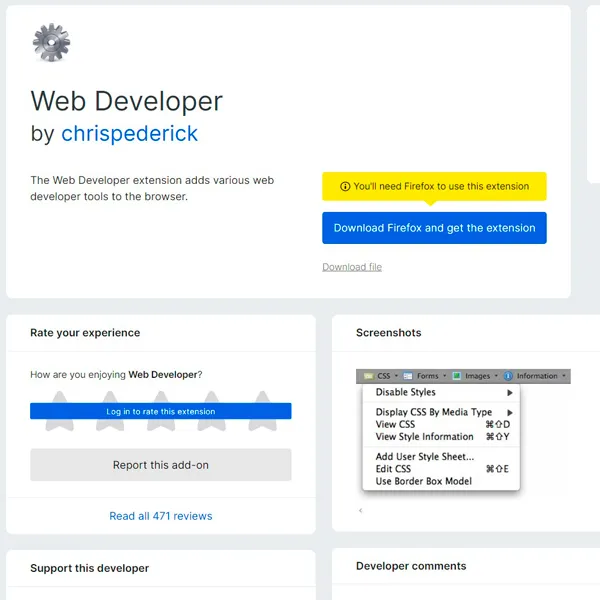Click the Screenshots heading
Screen dimensions: 600x600
(388, 333)
